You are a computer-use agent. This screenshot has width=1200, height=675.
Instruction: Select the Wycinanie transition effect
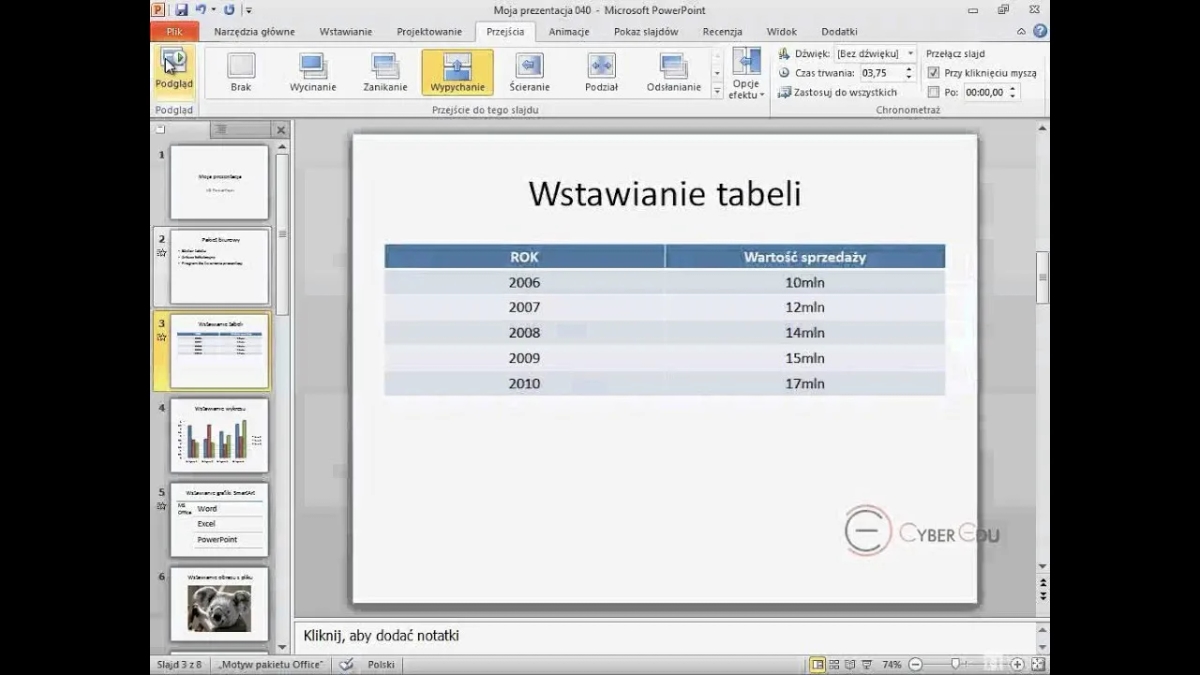coord(313,72)
